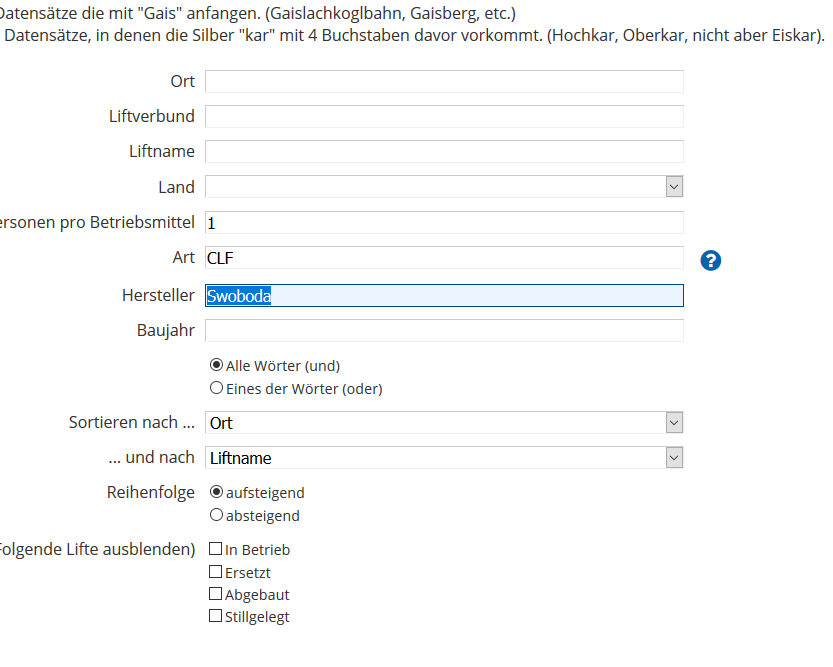
Task: Tick the In Betrieb checkbox
Action: point(215,549)
